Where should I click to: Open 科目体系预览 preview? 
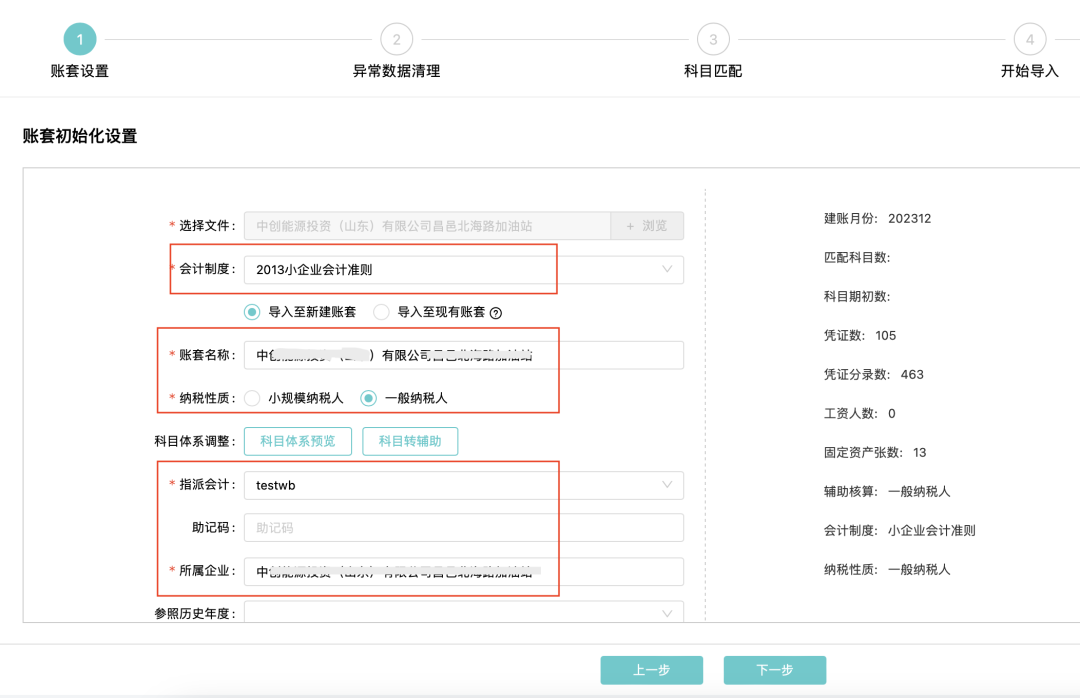pos(297,441)
